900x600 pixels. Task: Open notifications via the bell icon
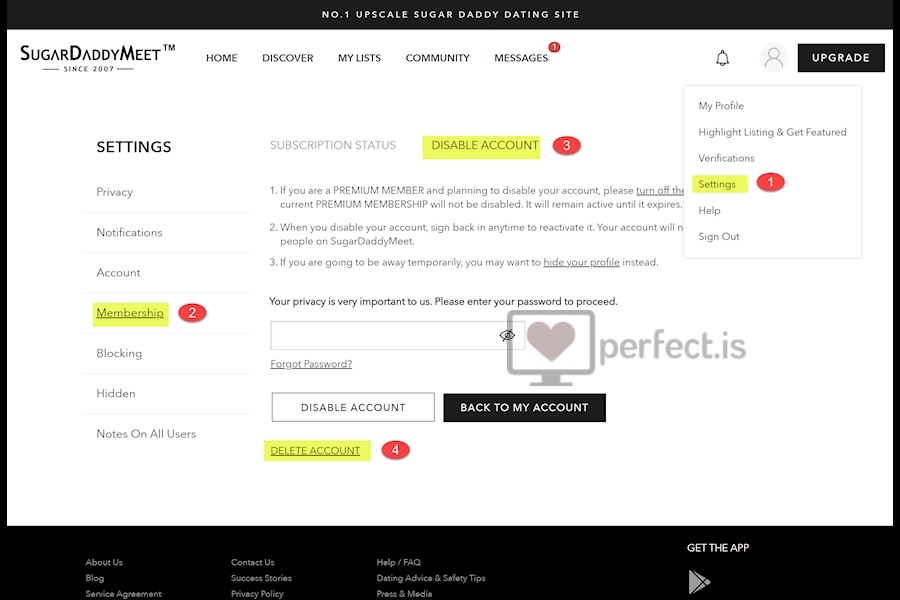point(722,57)
